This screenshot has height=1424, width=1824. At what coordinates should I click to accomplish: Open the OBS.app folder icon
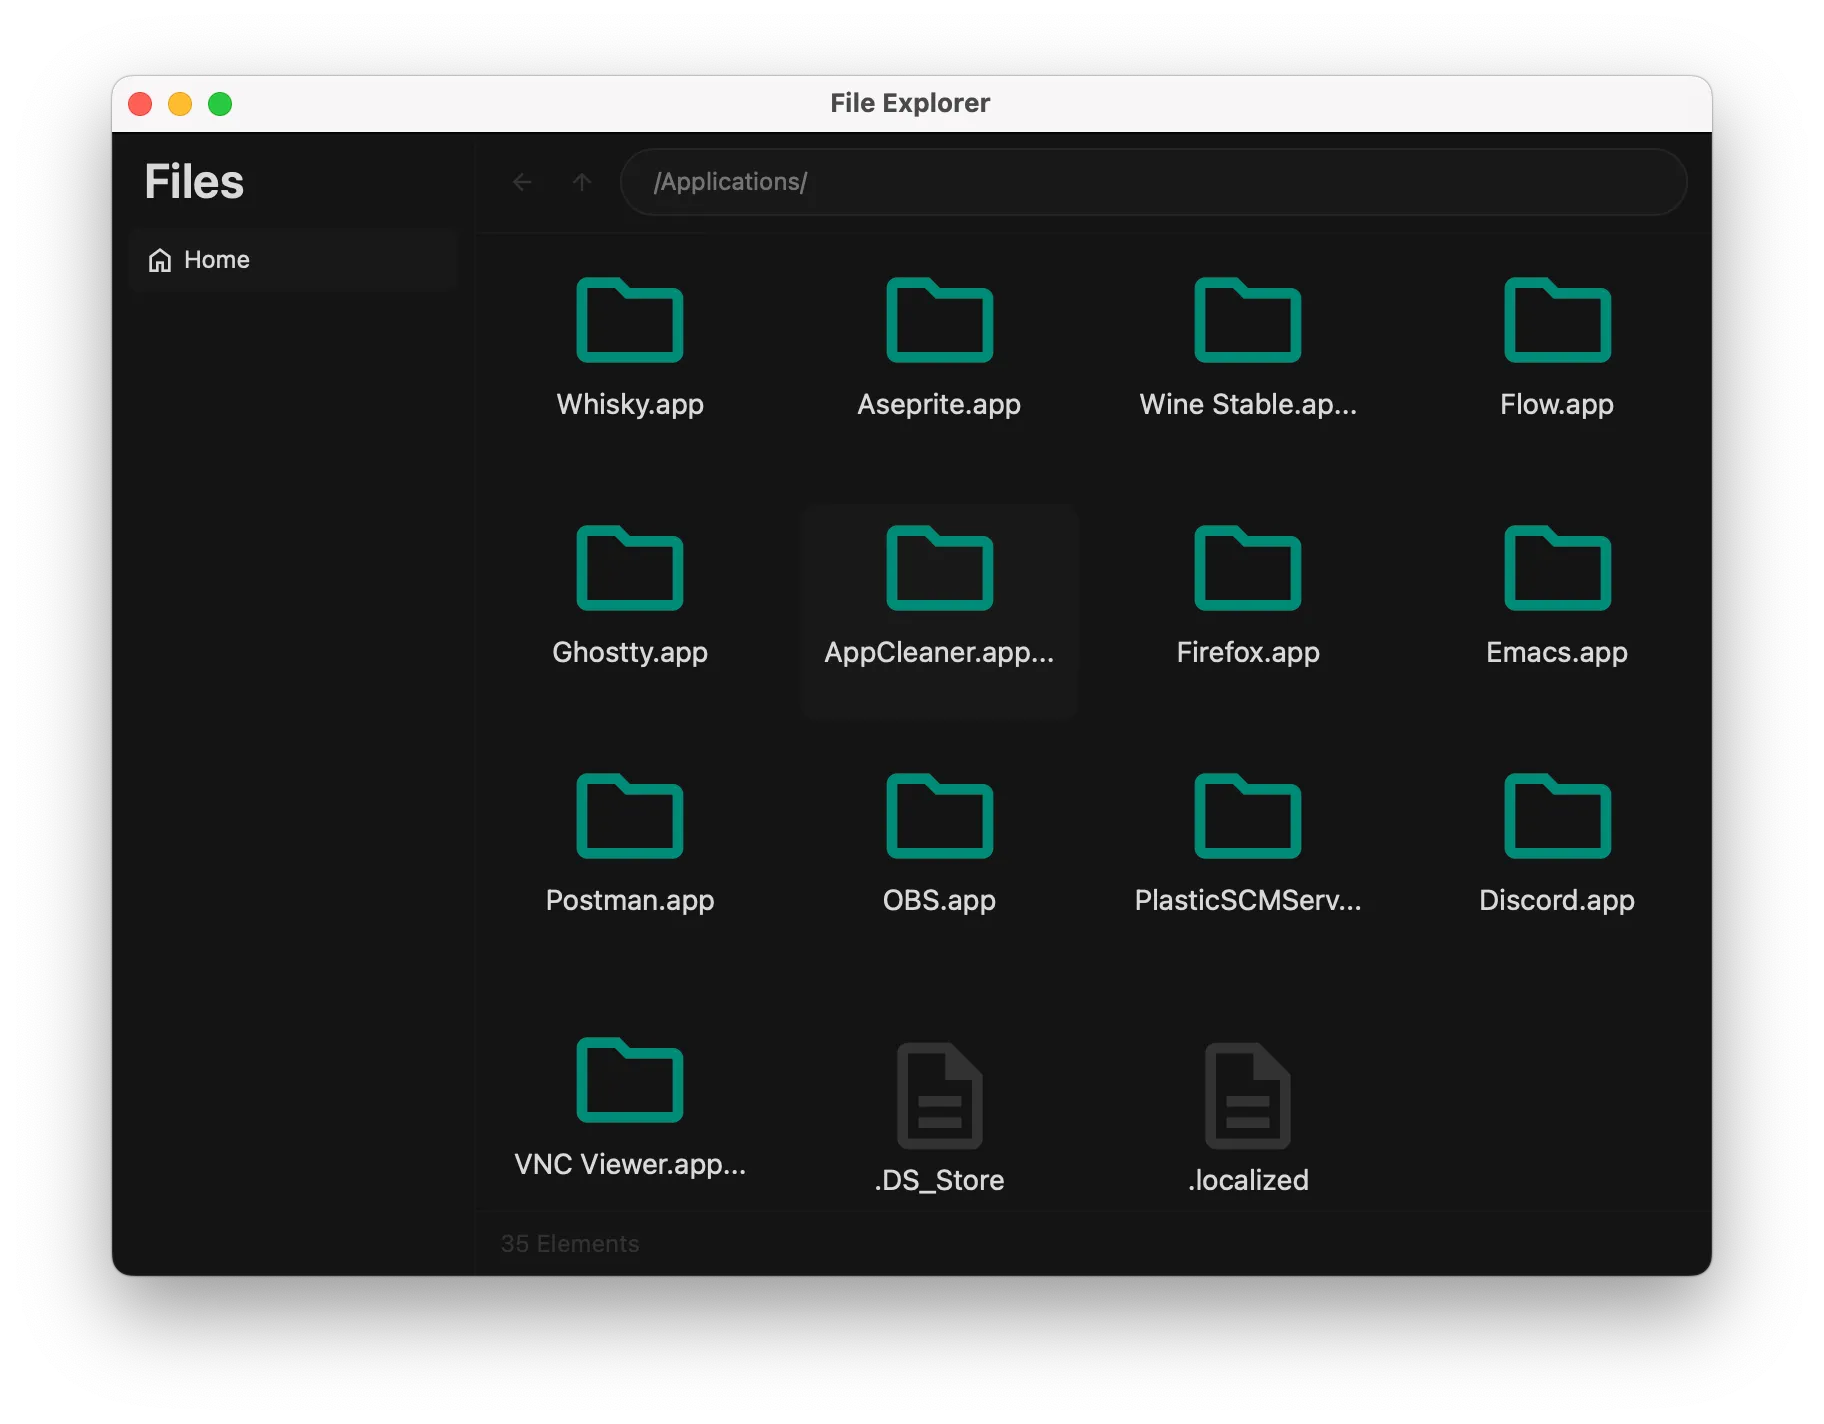coord(939,816)
